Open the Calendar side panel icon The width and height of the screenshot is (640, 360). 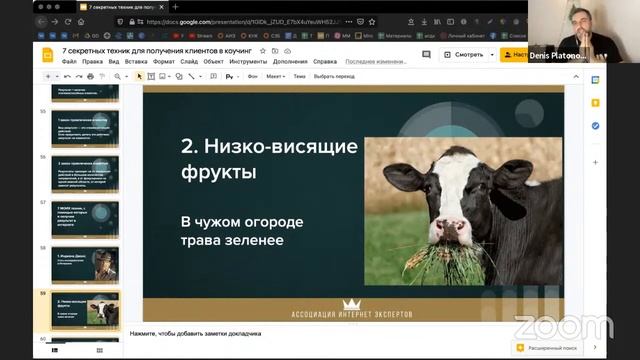click(596, 80)
